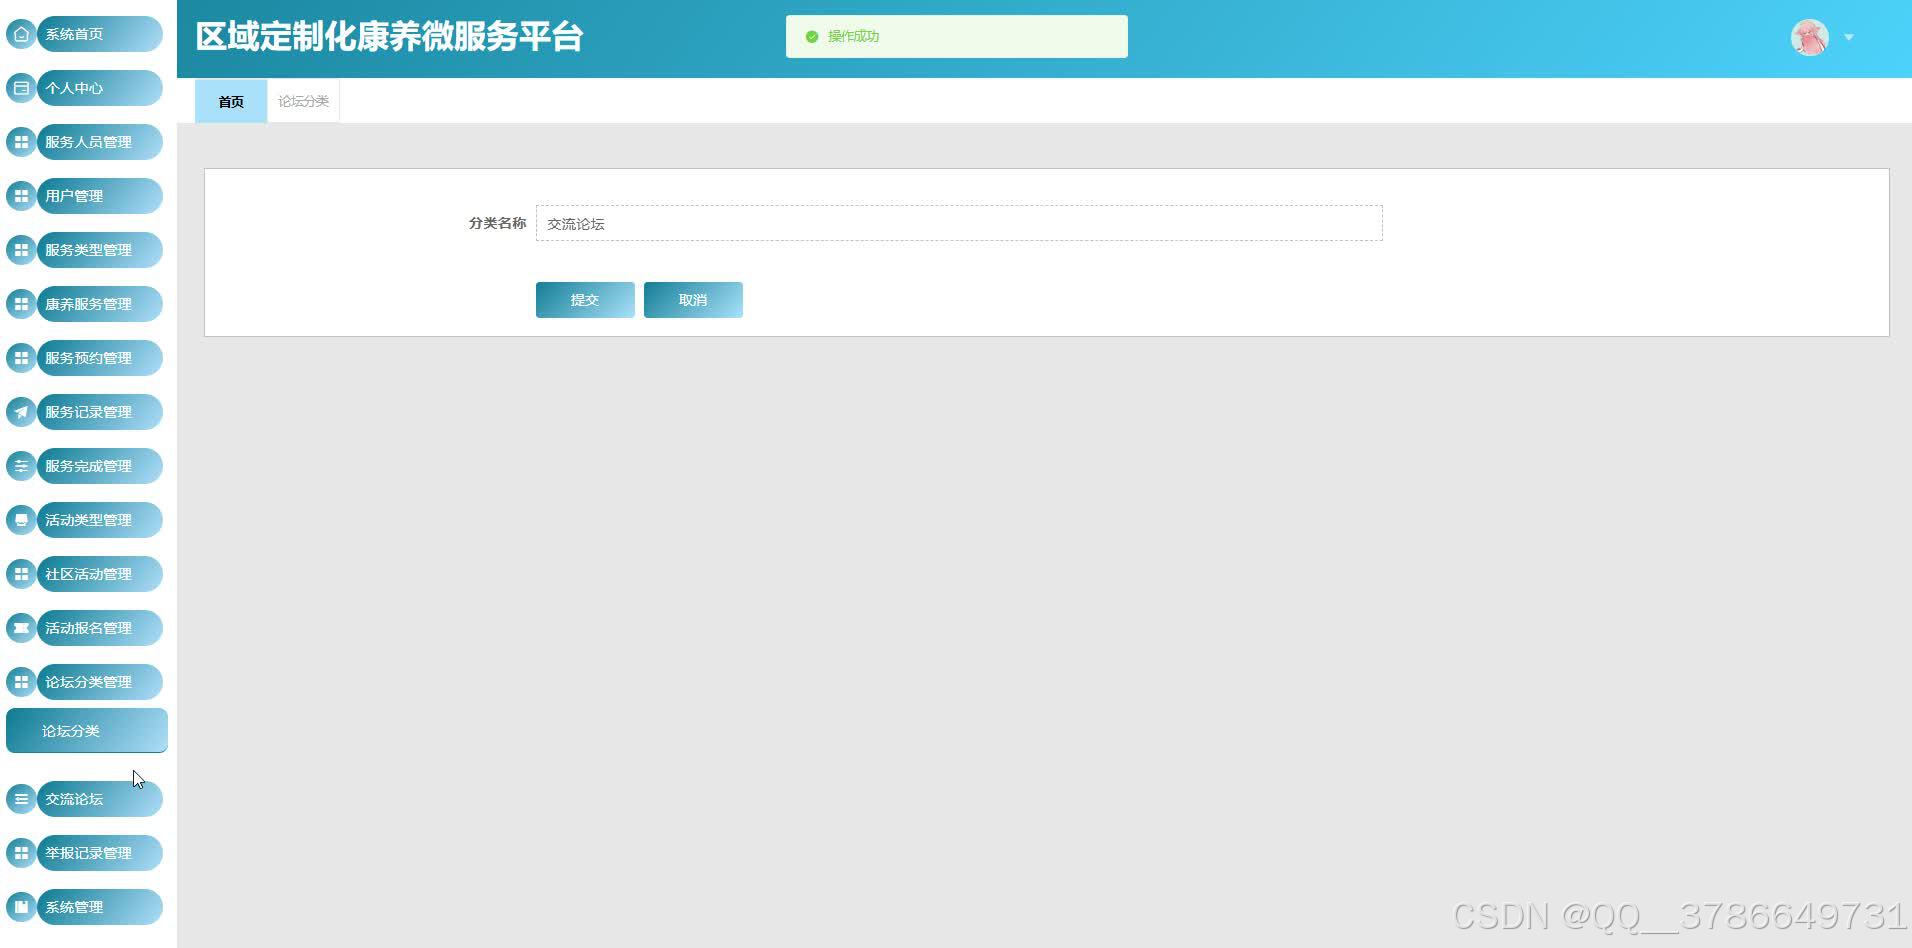Screen dimensions: 1912x948
Task: Expand the 论坛分类管理 menu
Action: [x=99, y=682]
